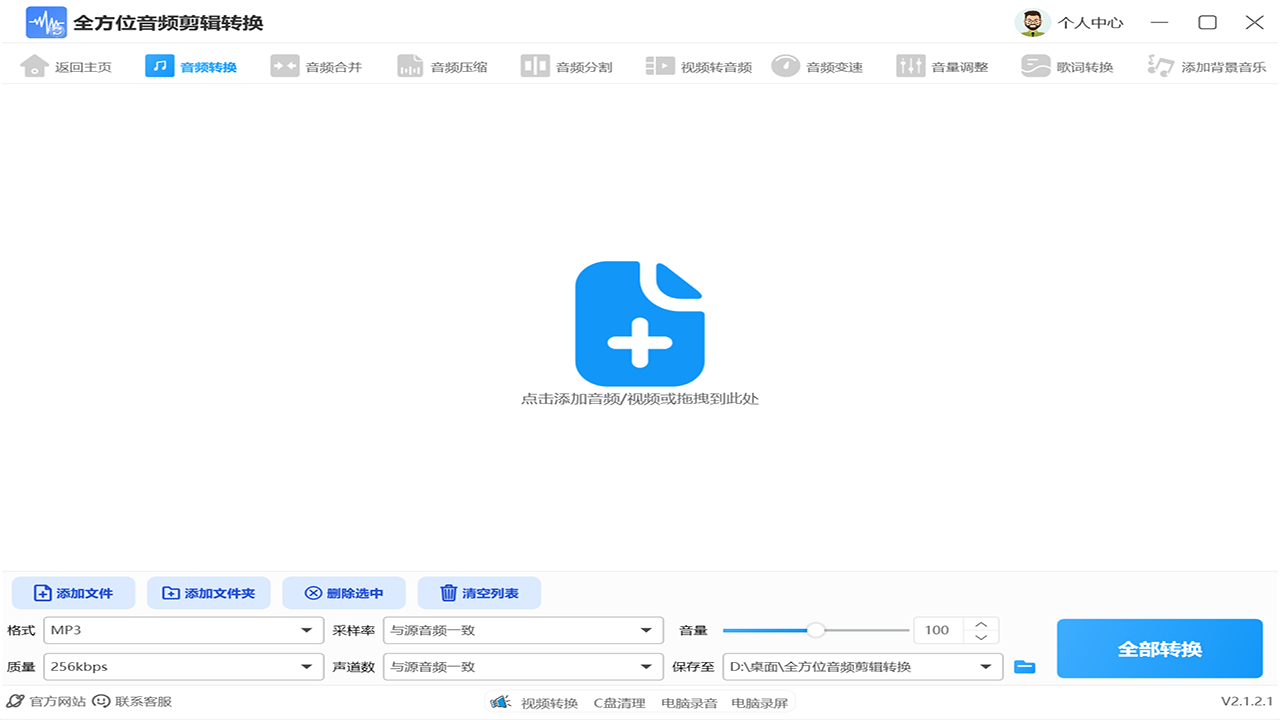Select the 音频压缩 compression tool

[x=442, y=65]
